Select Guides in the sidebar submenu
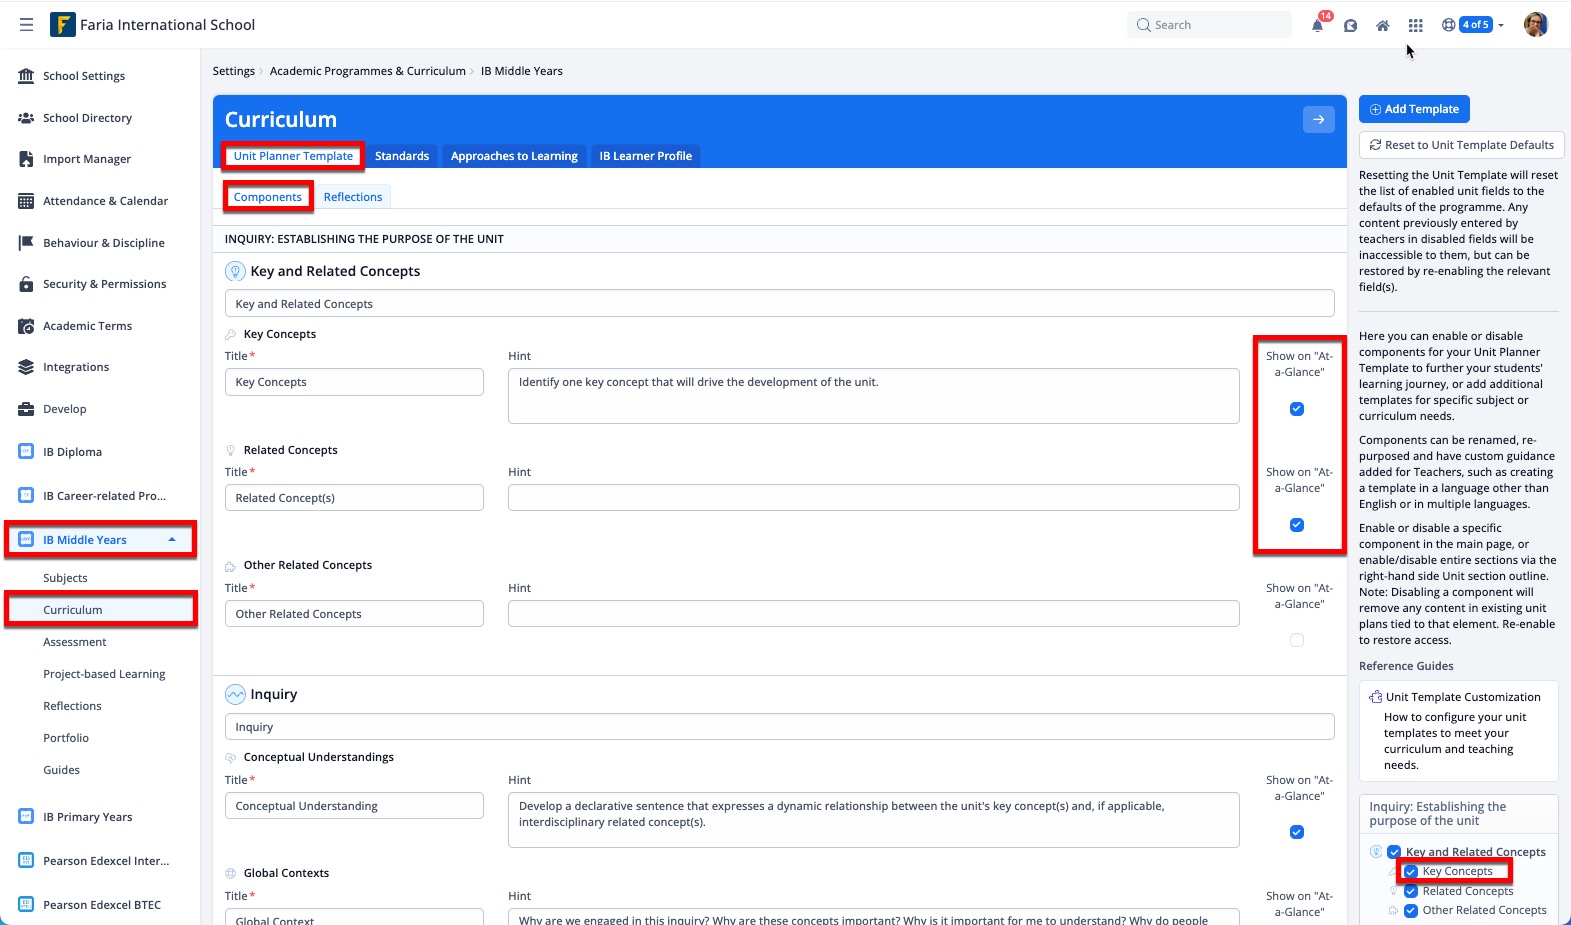Viewport: 1571px width, 925px height. click(x=61, y=770)
